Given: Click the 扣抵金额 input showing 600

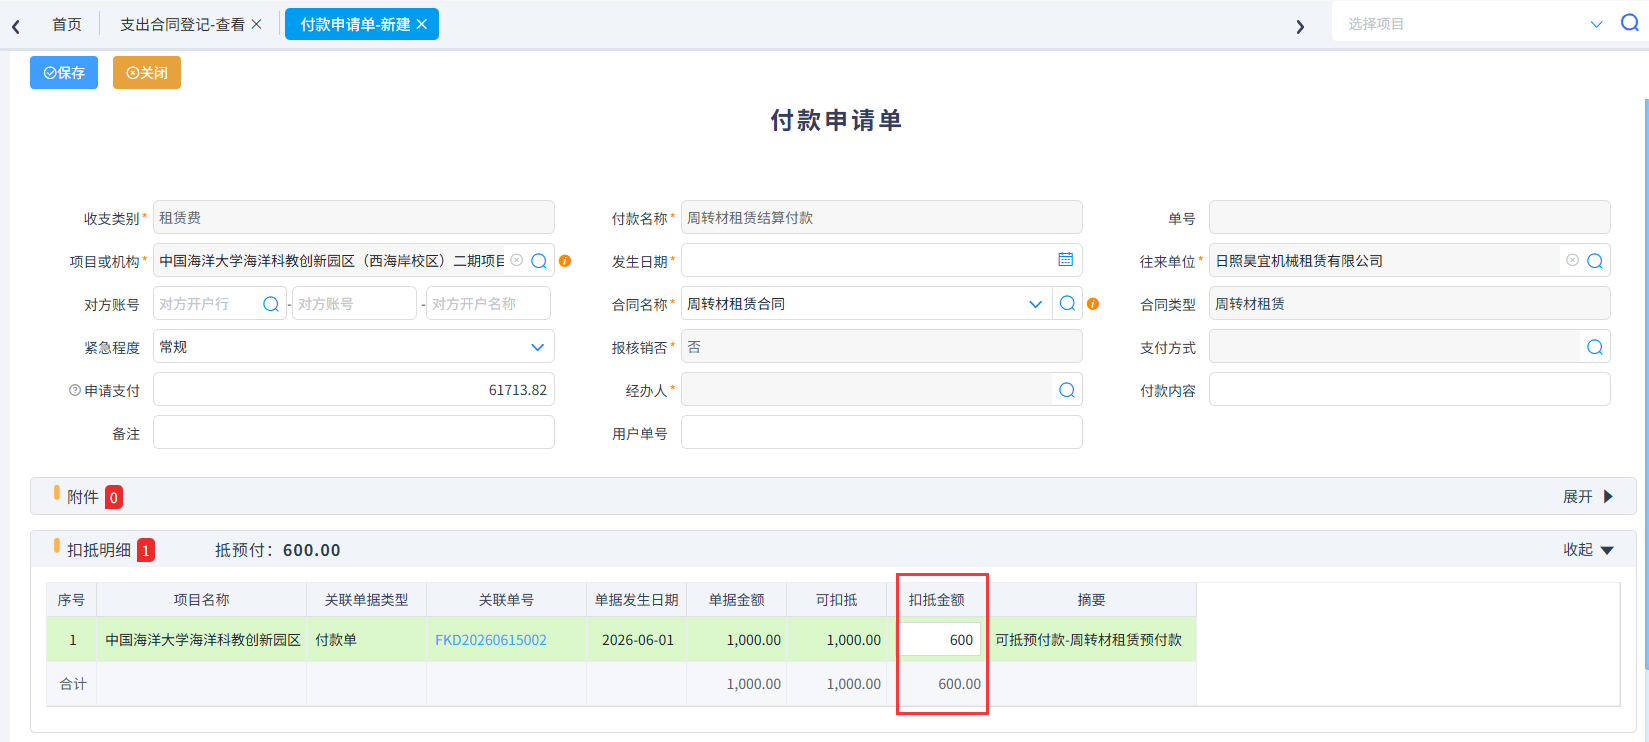Looking at the screenshot, I should coord(939,640).
